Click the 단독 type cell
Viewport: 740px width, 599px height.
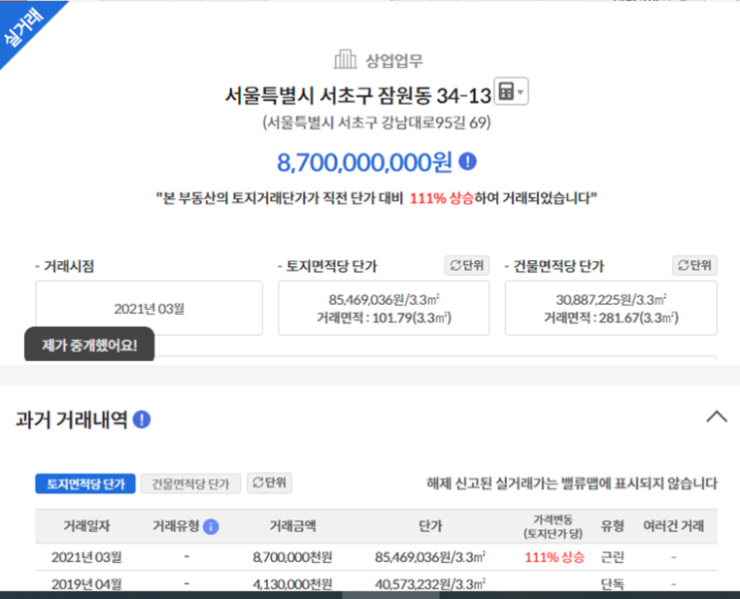pos(612,584)
